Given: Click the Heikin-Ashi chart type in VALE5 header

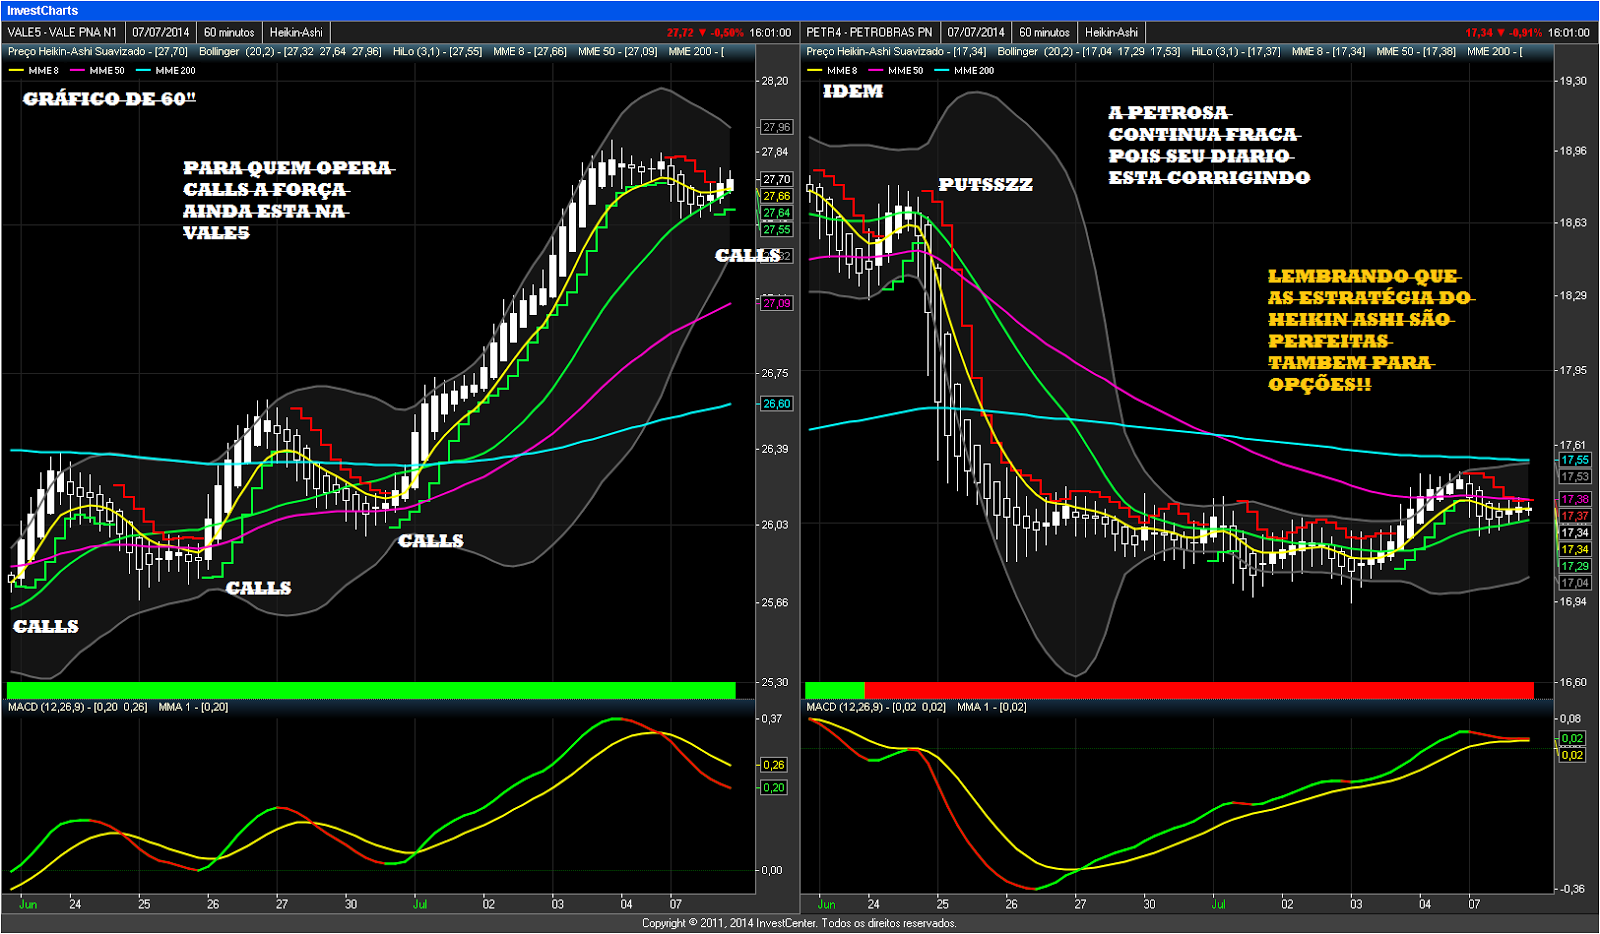Looking at the screenshot, I should click(296, 32).
